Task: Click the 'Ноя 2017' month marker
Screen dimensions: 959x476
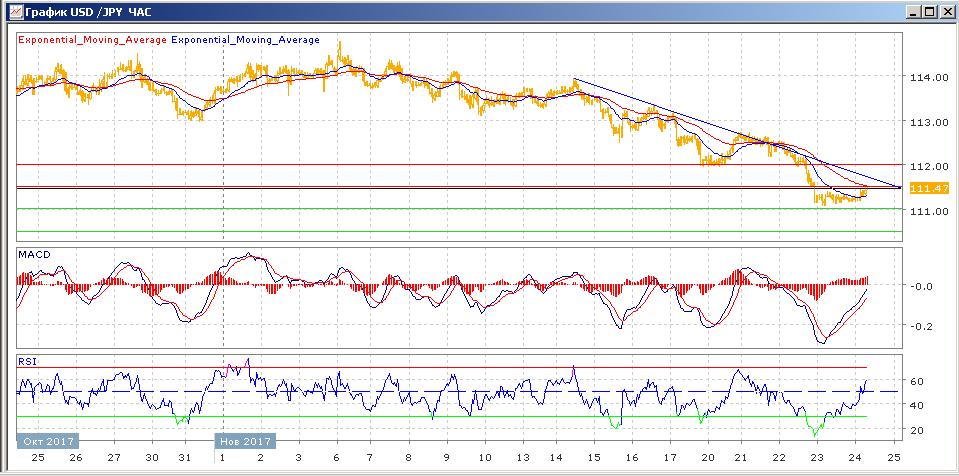Action: [x=244, y=440]
